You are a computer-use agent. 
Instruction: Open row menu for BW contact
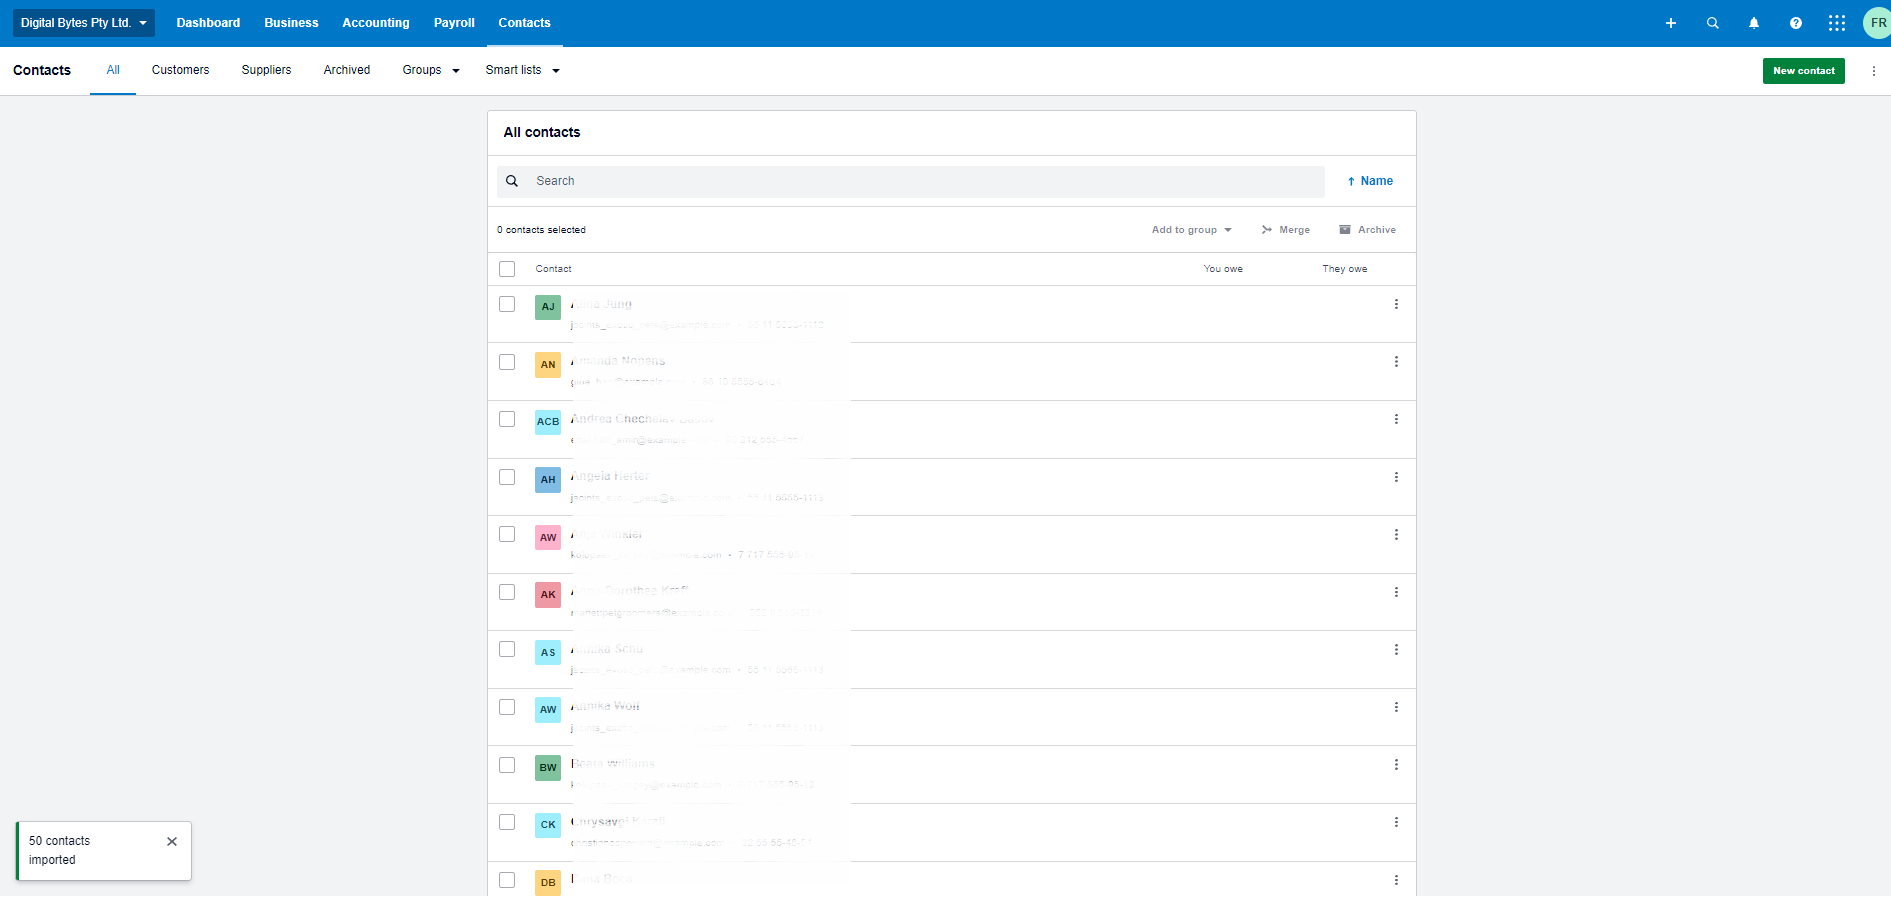click(x=1396, y=765)
